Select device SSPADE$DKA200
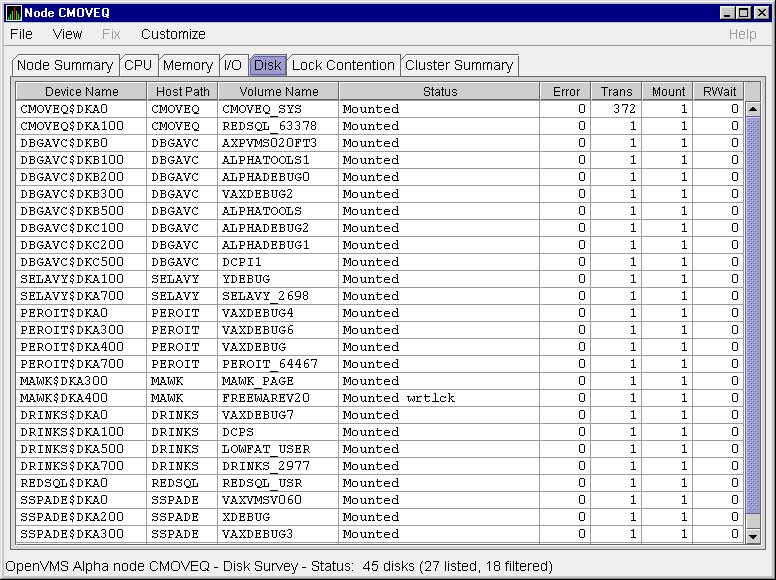Screen dimensions: 776x580 coord(72,517)
